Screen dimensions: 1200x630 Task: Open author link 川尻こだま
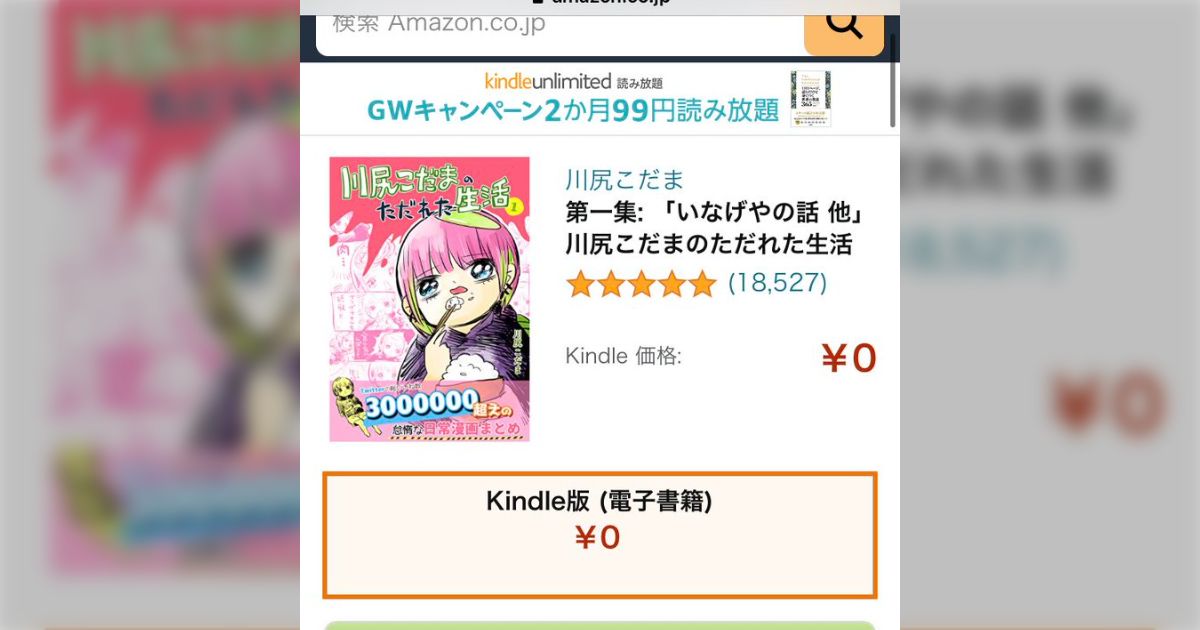point(625,180)
